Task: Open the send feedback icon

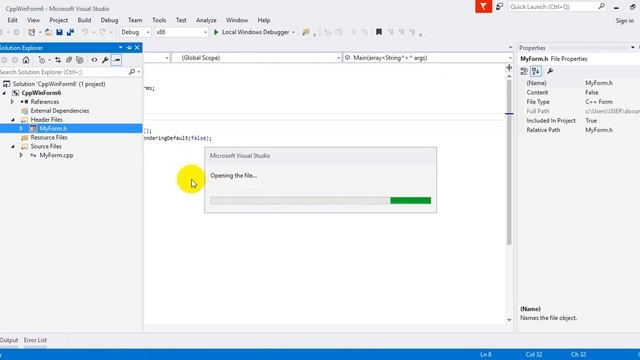Action: click(499, 7)
